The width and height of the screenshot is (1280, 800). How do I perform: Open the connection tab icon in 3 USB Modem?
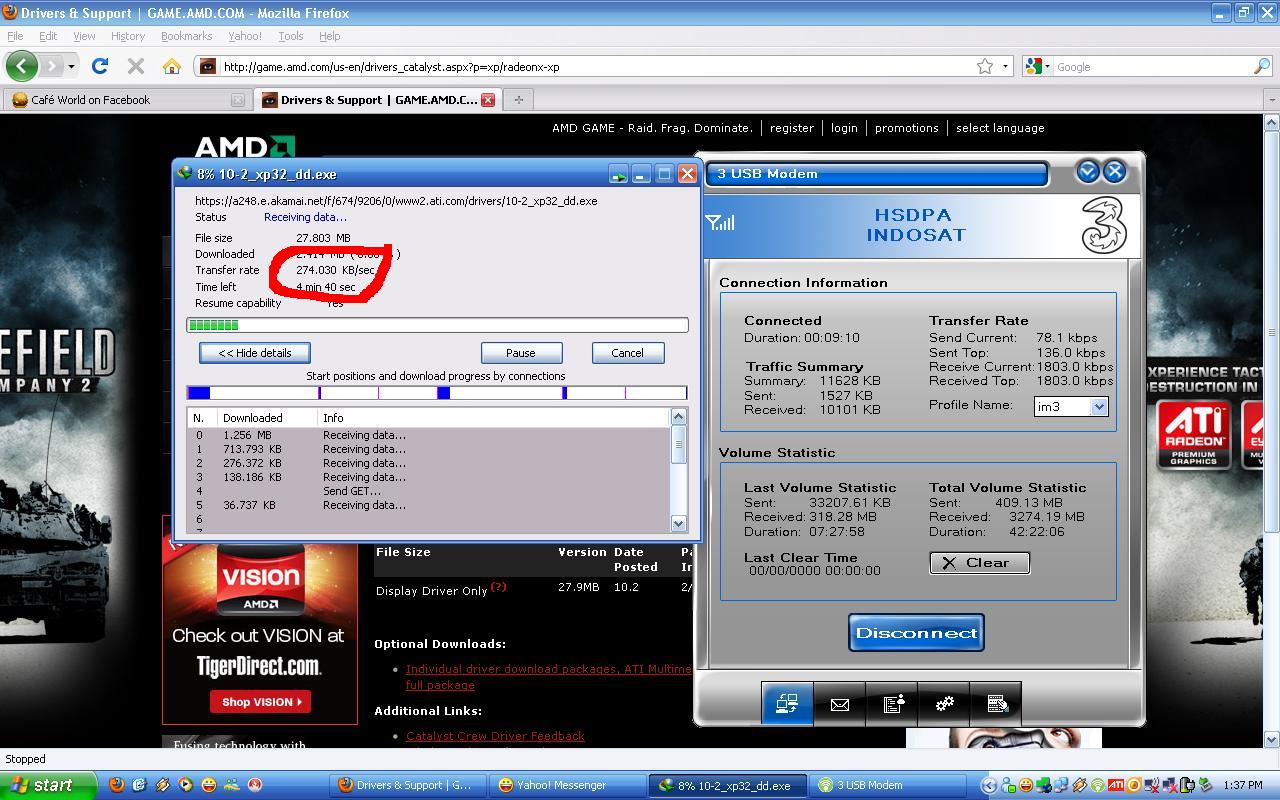787,704
